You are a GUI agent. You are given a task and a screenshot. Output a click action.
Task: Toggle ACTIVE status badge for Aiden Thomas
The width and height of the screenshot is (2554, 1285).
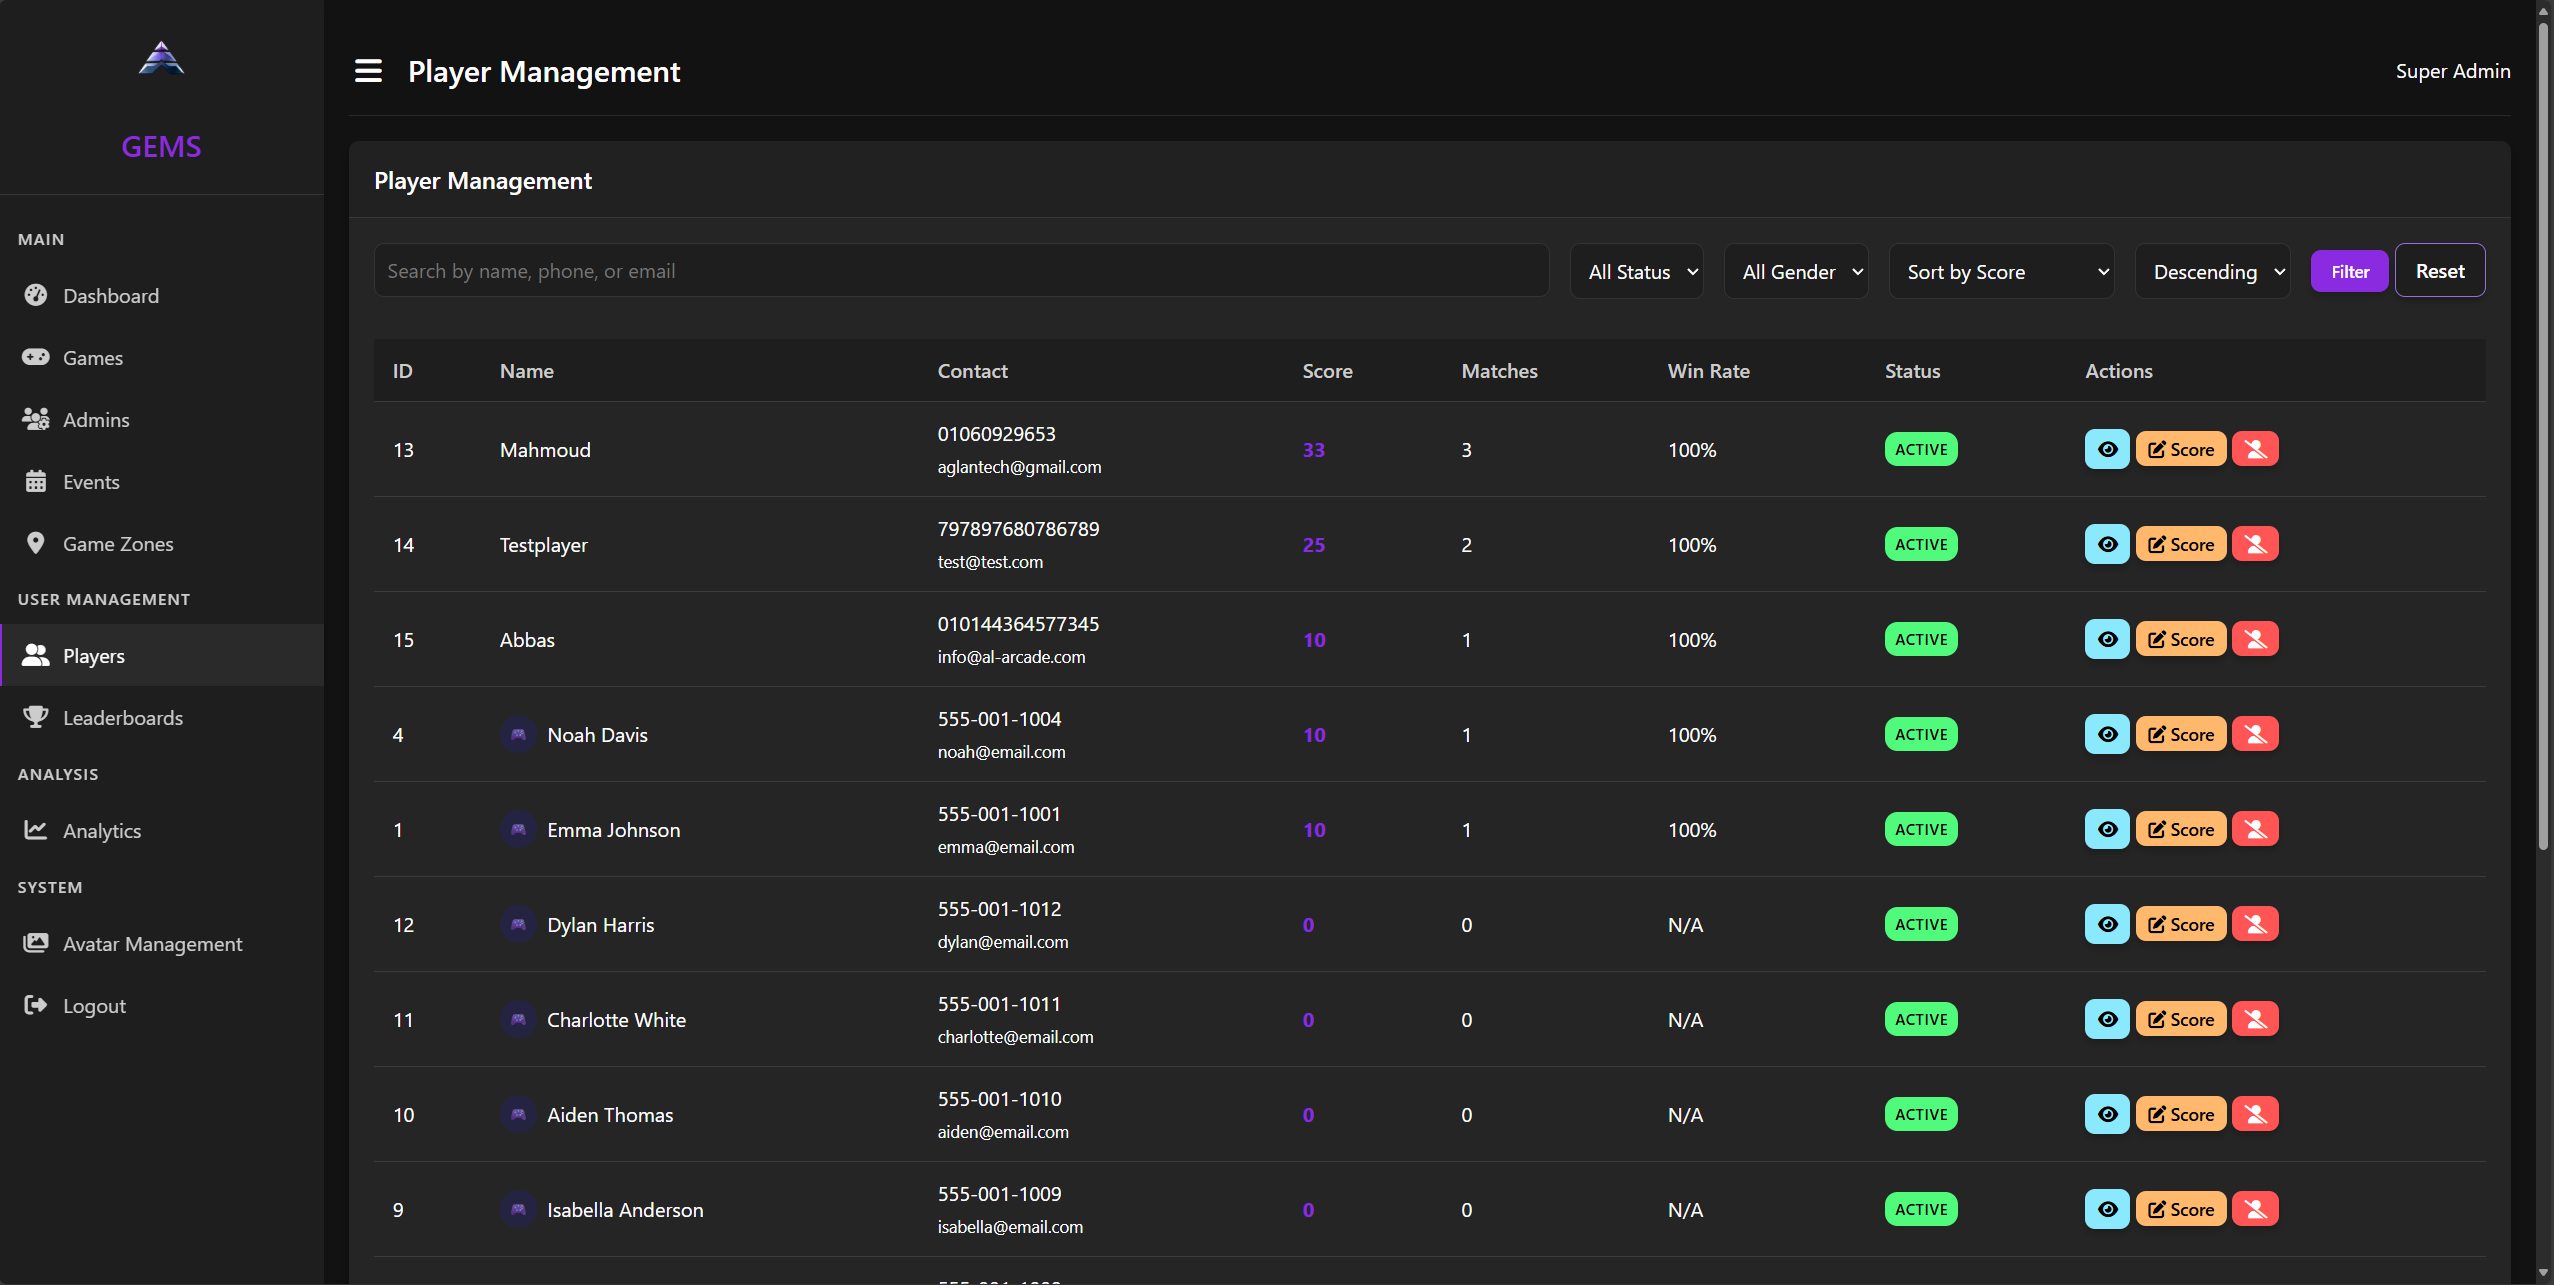point(1921,1115)
